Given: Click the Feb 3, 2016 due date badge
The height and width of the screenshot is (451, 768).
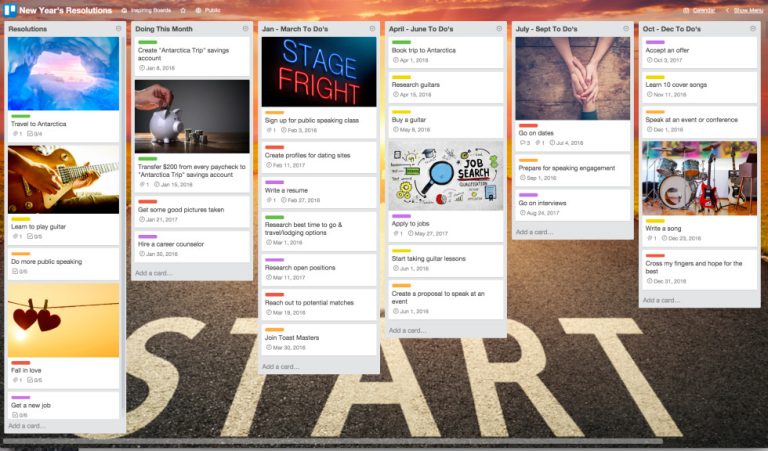Looking at the screenshot, I should [x=299, y=130].
